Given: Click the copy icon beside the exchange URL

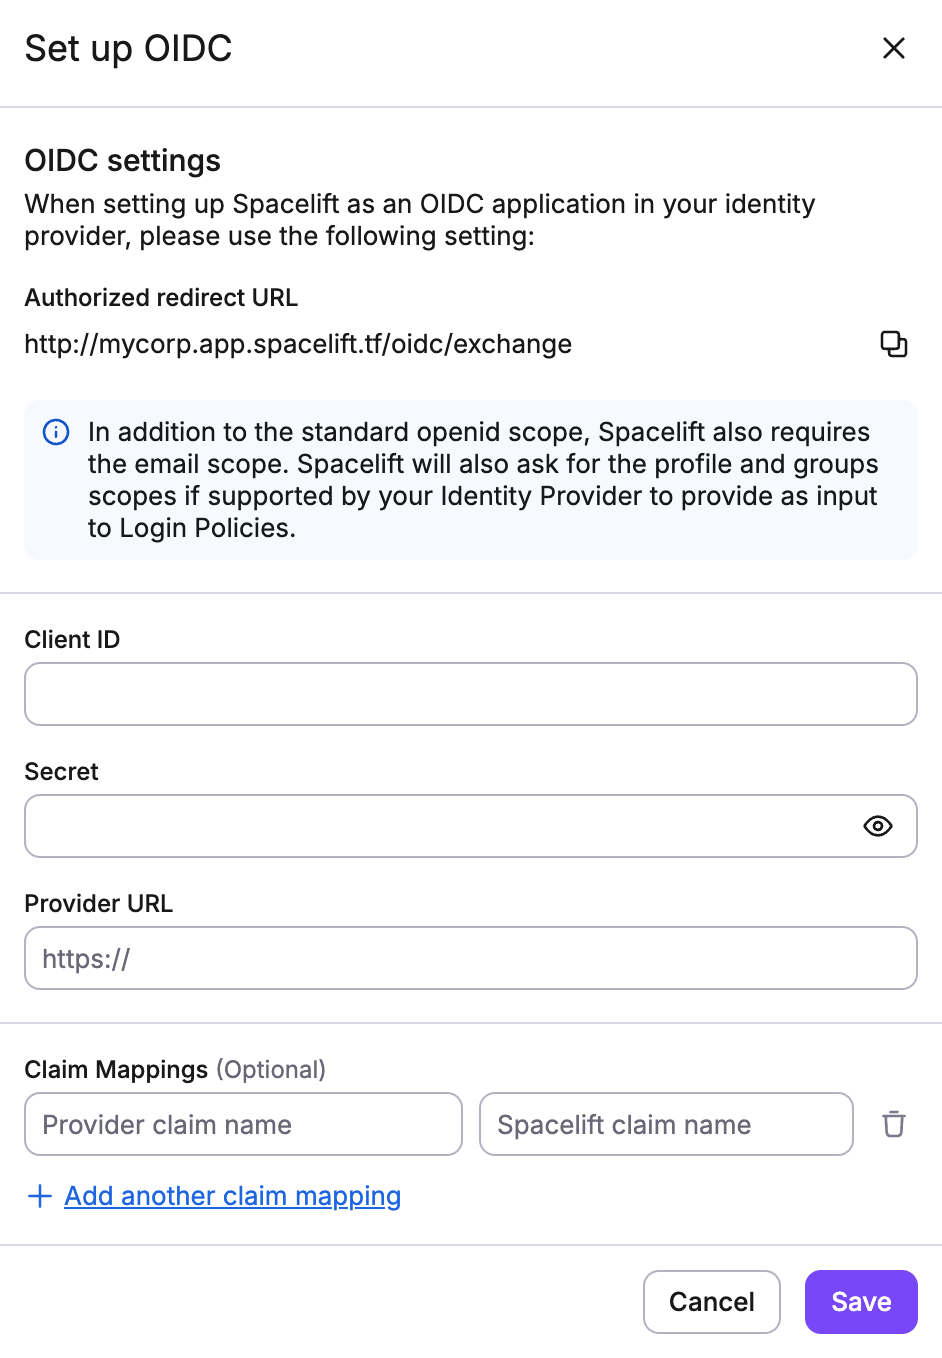Looking at the screenshot, I should point(893,344).
